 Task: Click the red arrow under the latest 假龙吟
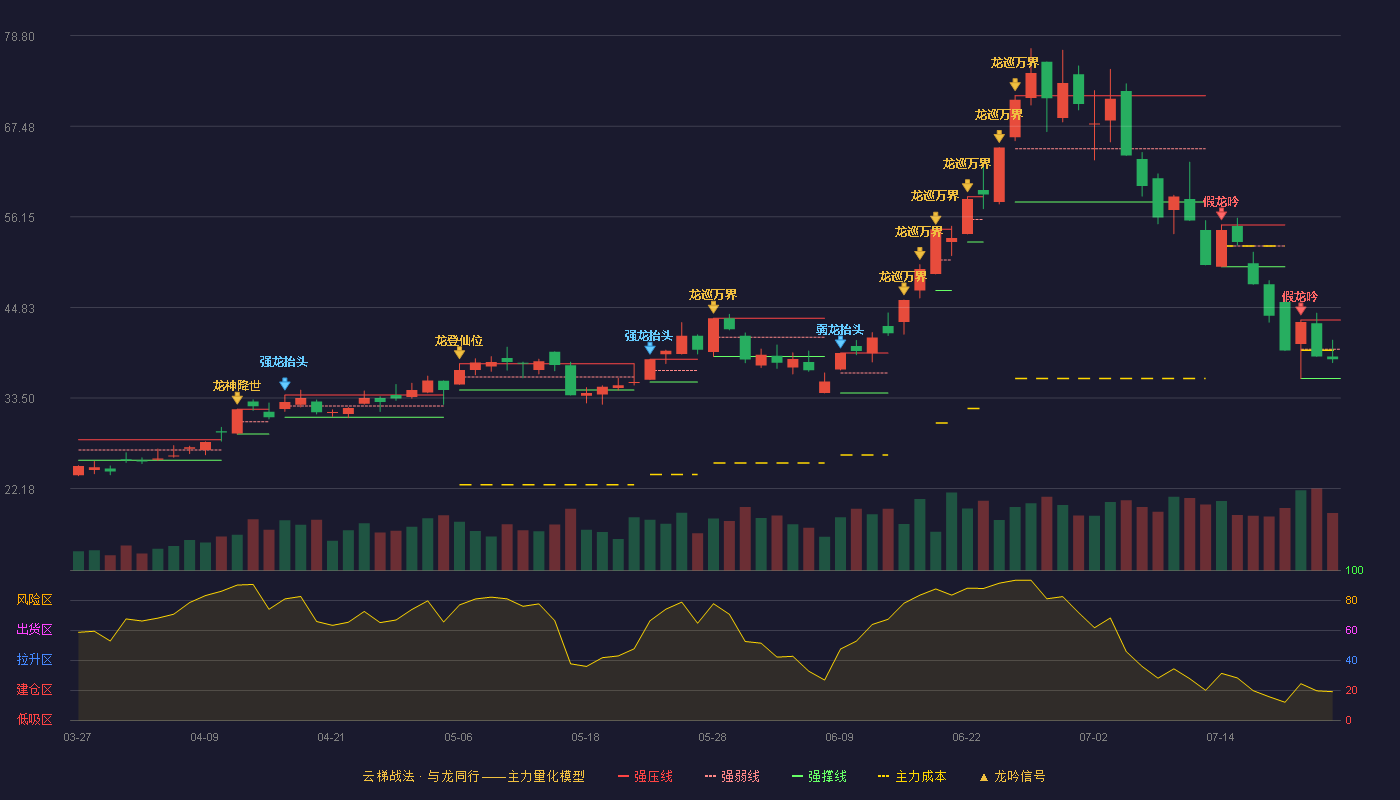click(1300, 309)
